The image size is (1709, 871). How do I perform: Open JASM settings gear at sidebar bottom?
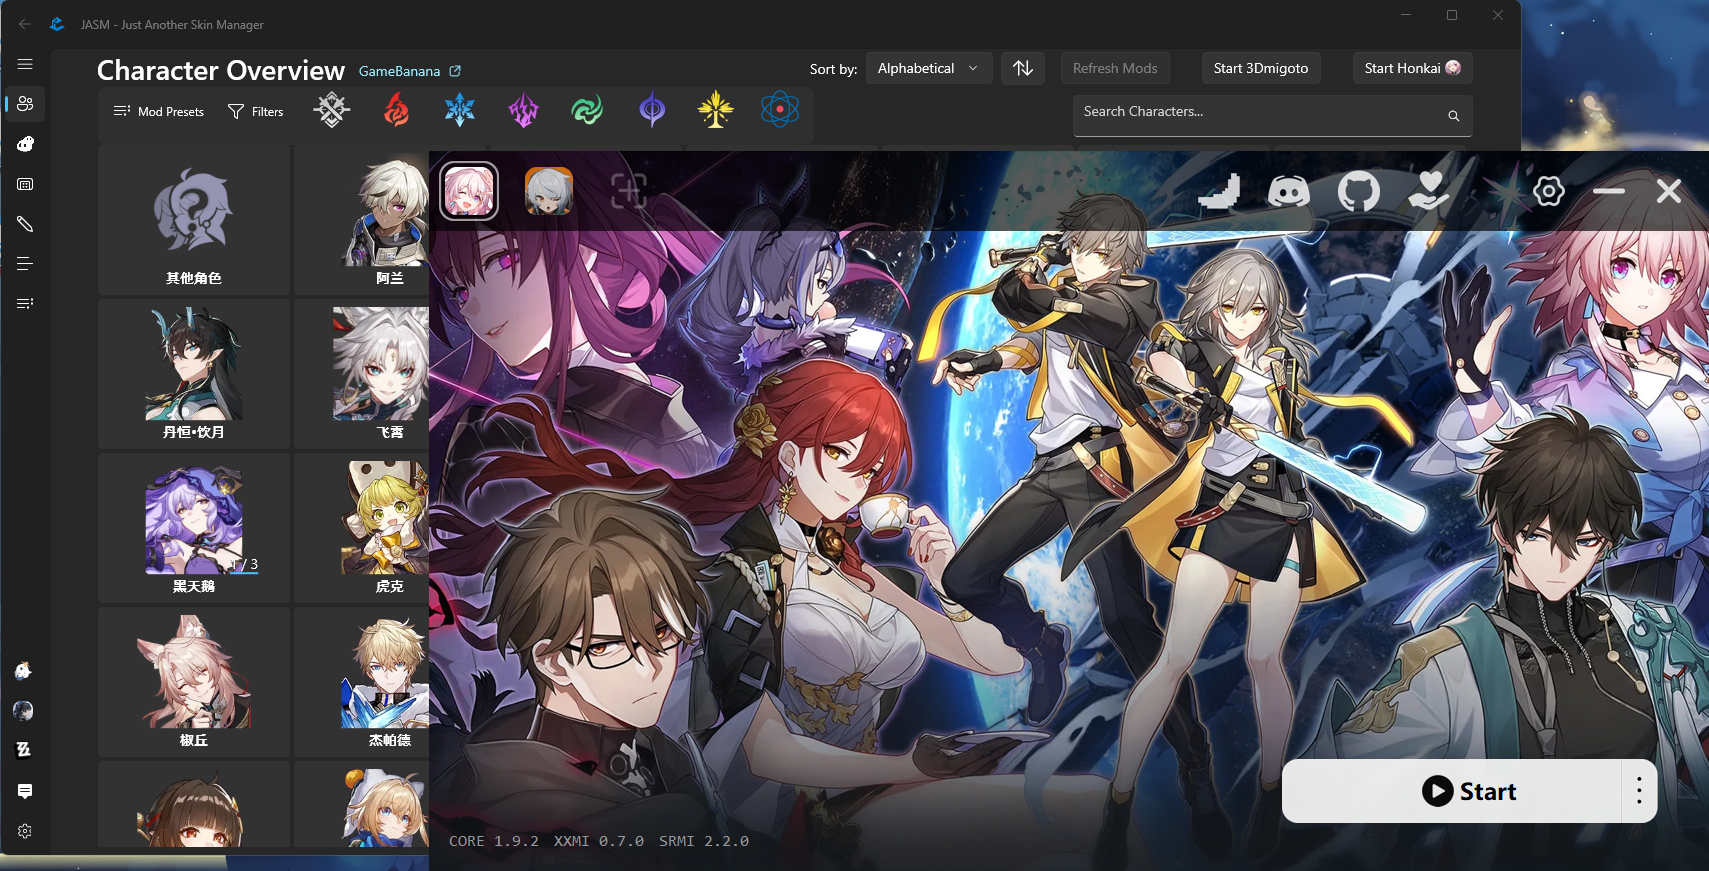25,831
